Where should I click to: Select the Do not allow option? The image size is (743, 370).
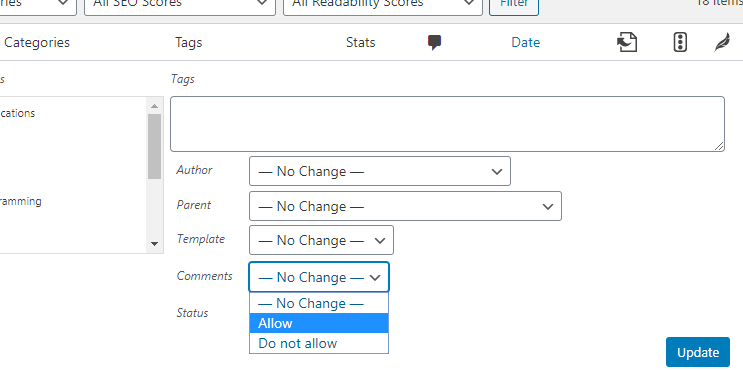click(x=319, y=343)
